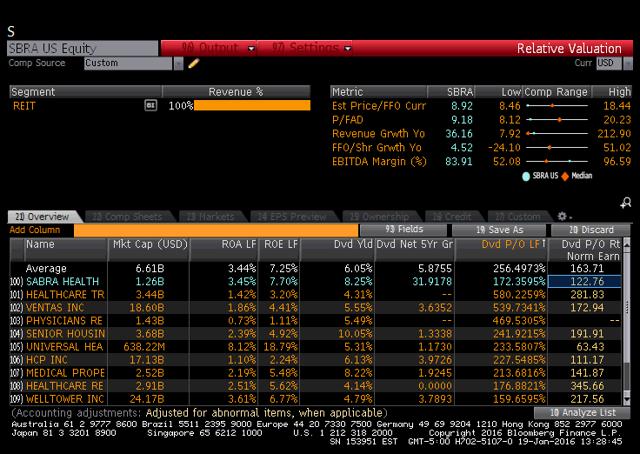Viewport: 640px width, 454px height.
Task: Click the 345.66 norm earnings value
Action: coord(587,386)
